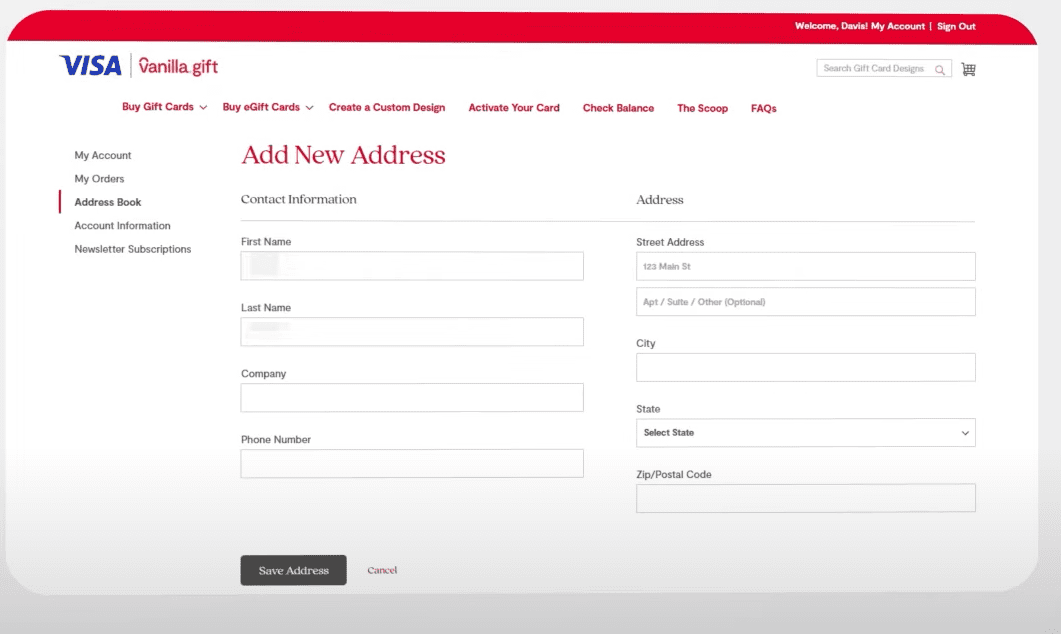Focus the City field
The height and width of the screenshot is (634, 1061).
[x=805, y=367]
